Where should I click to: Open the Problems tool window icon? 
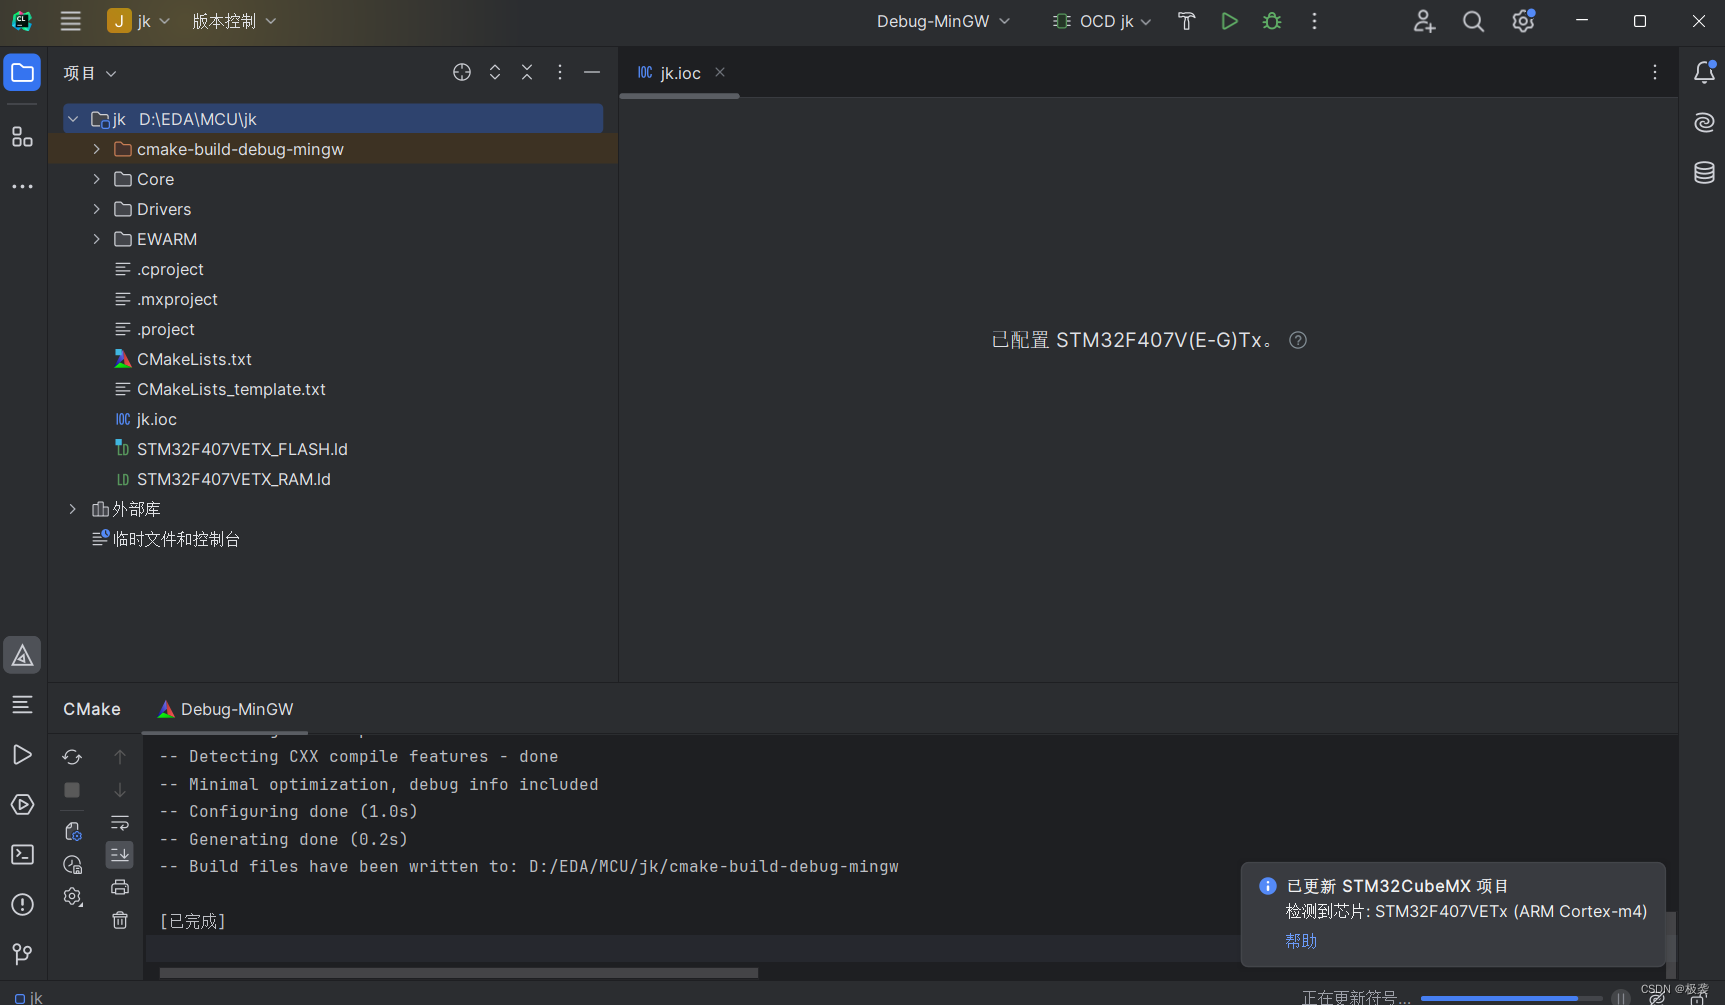pos(22,905)
